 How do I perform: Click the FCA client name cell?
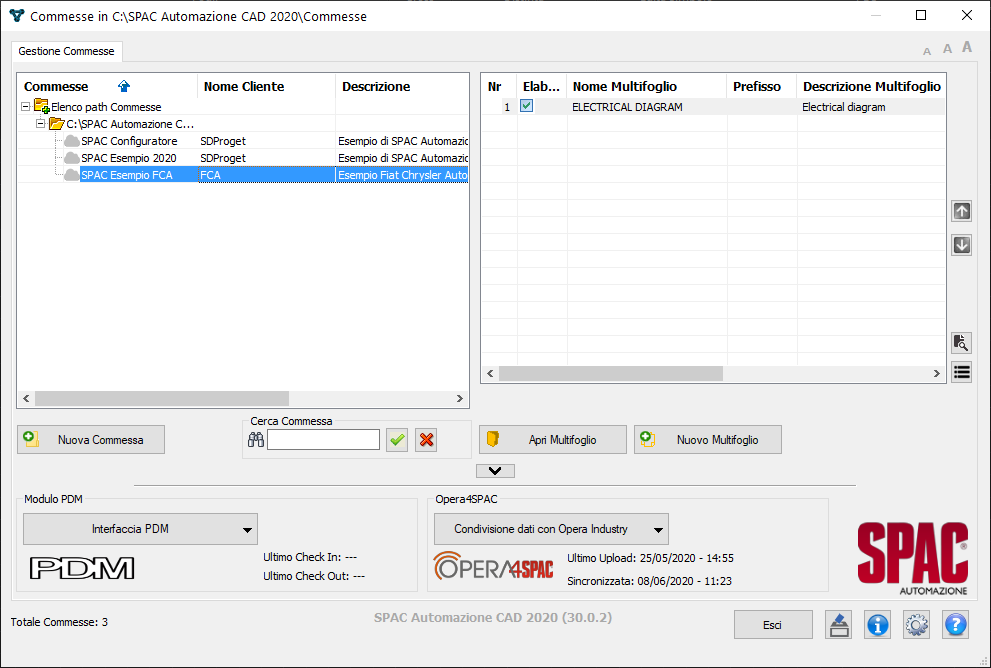point(267,175)
